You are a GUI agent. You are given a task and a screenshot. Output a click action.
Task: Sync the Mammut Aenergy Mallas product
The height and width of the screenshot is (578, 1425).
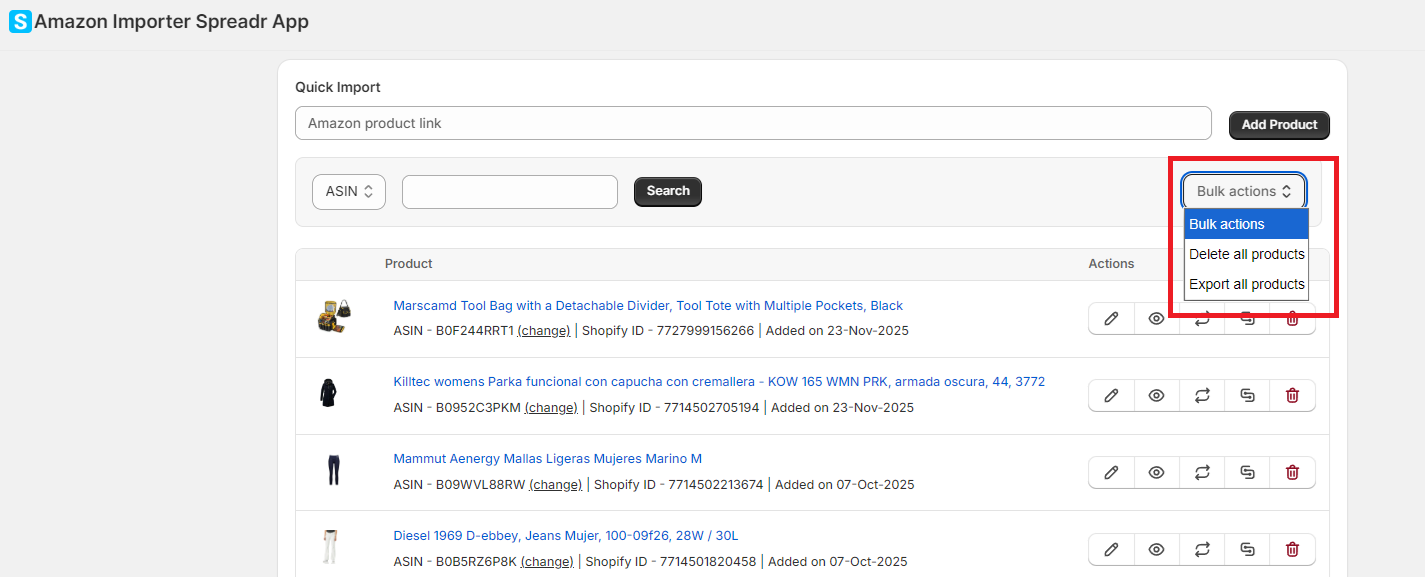coord(1202,472)
